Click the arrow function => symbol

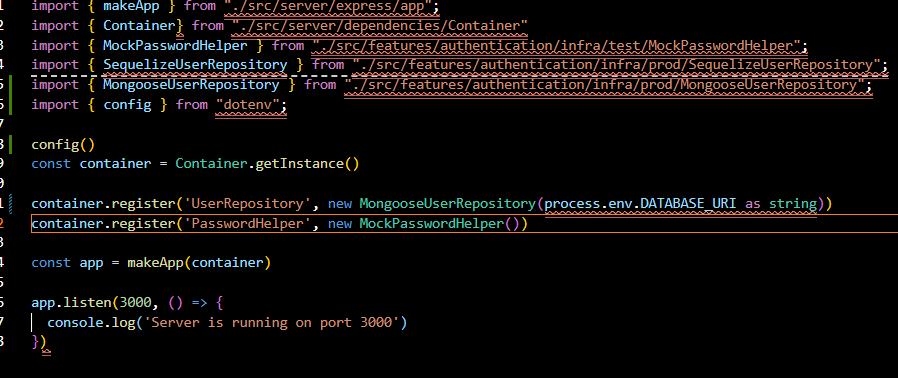point(199,302)
